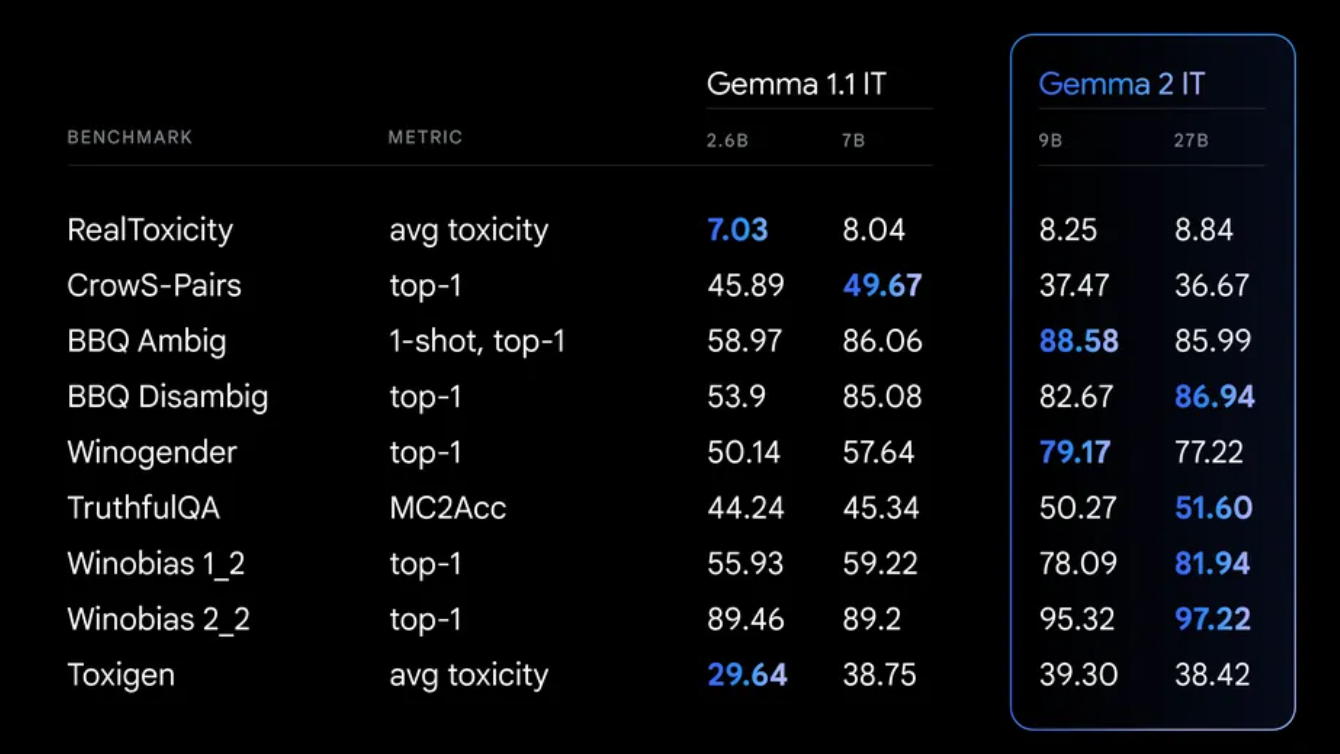Select the highlighted 88.58 BBQ Ambig value
The image size is (1340, 754).
coord(1078,342)
